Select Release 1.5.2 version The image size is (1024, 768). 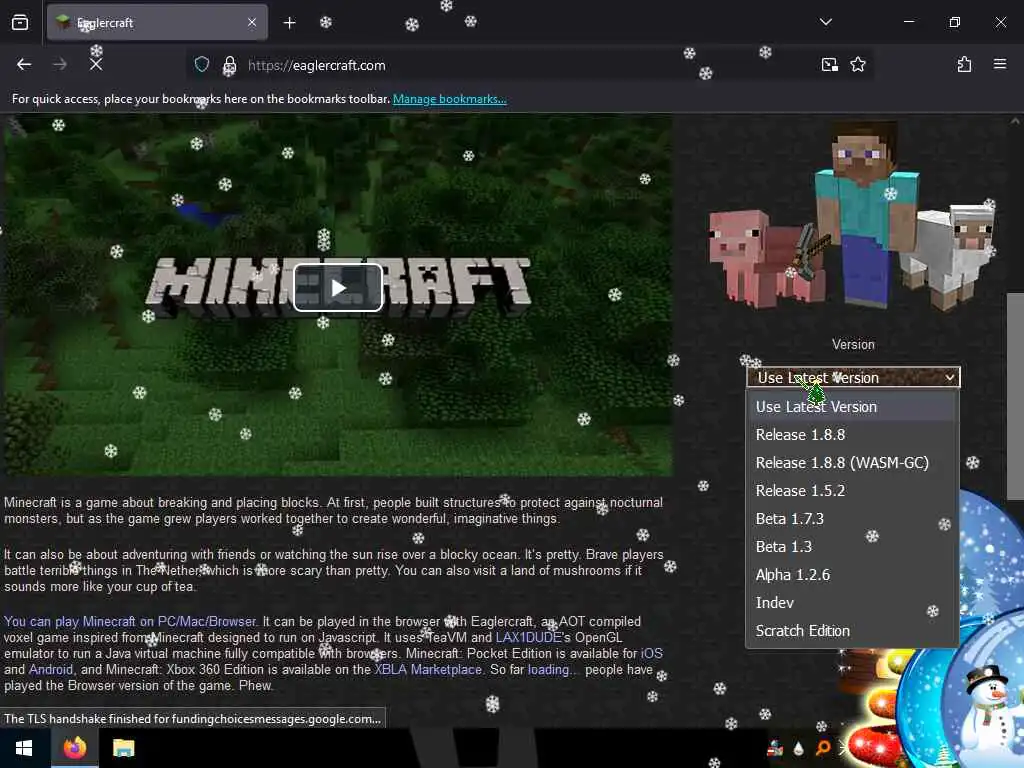point(852,491)
